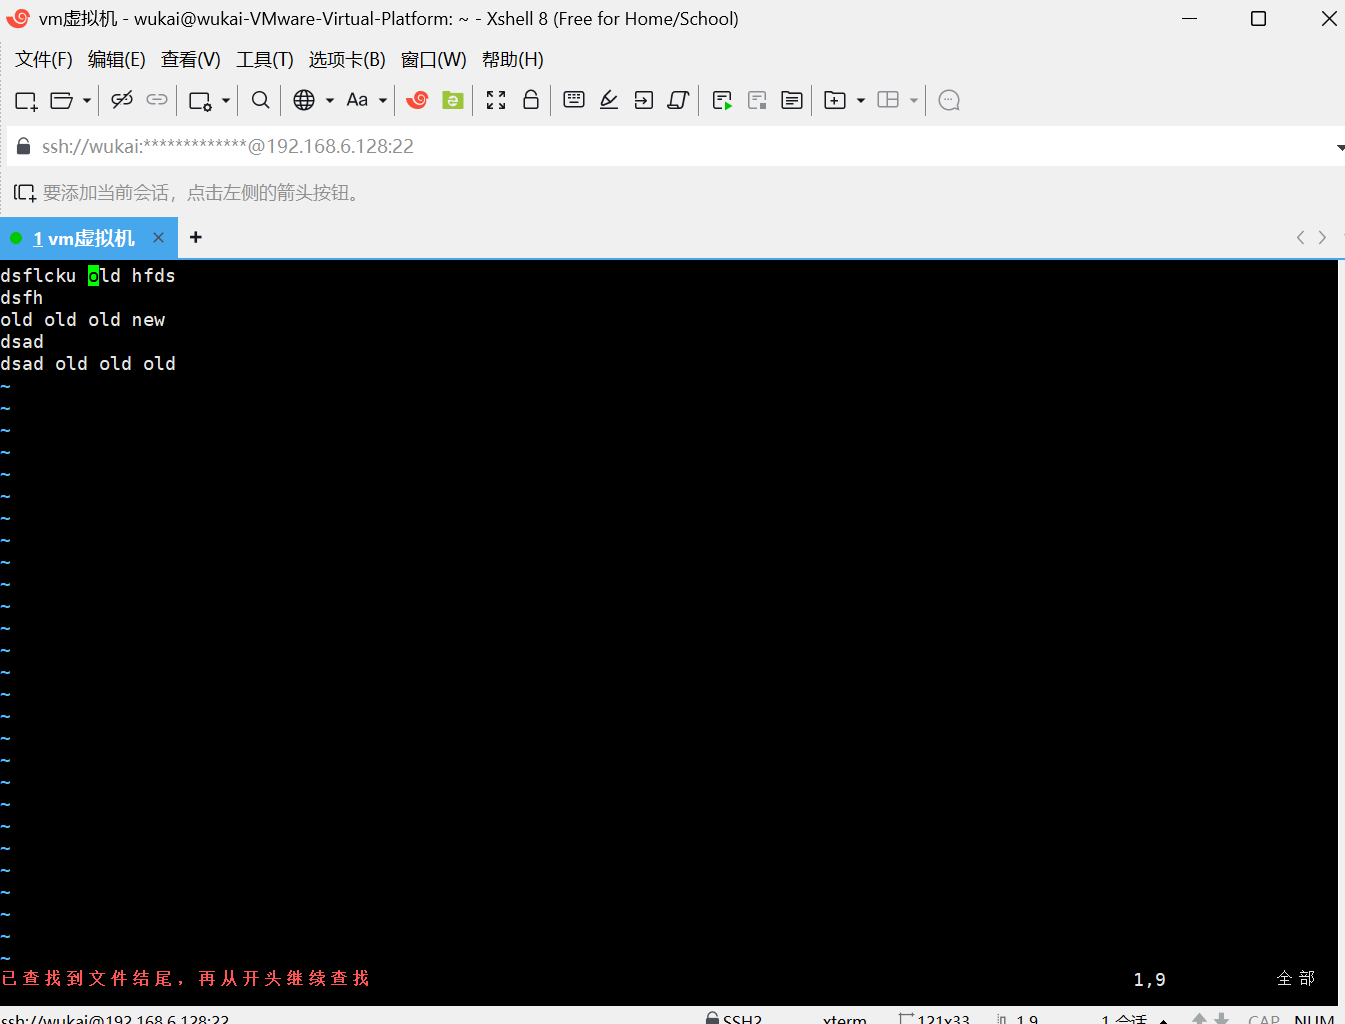Click the Open session folder icon

pyautogui.click(x=61, y=100)
